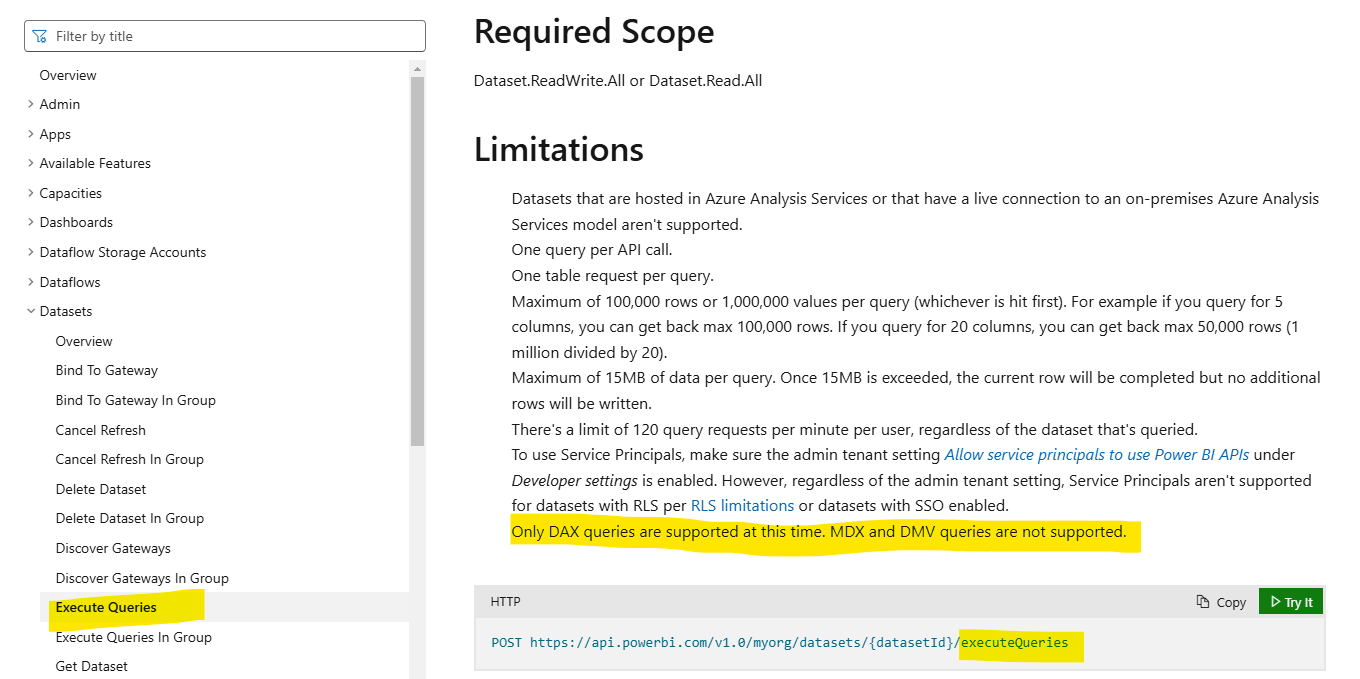The width and height of the screenshot is (1360, 679).
Task: Open Cancel Refresh In Group article
Action: [x=130, y=459]
